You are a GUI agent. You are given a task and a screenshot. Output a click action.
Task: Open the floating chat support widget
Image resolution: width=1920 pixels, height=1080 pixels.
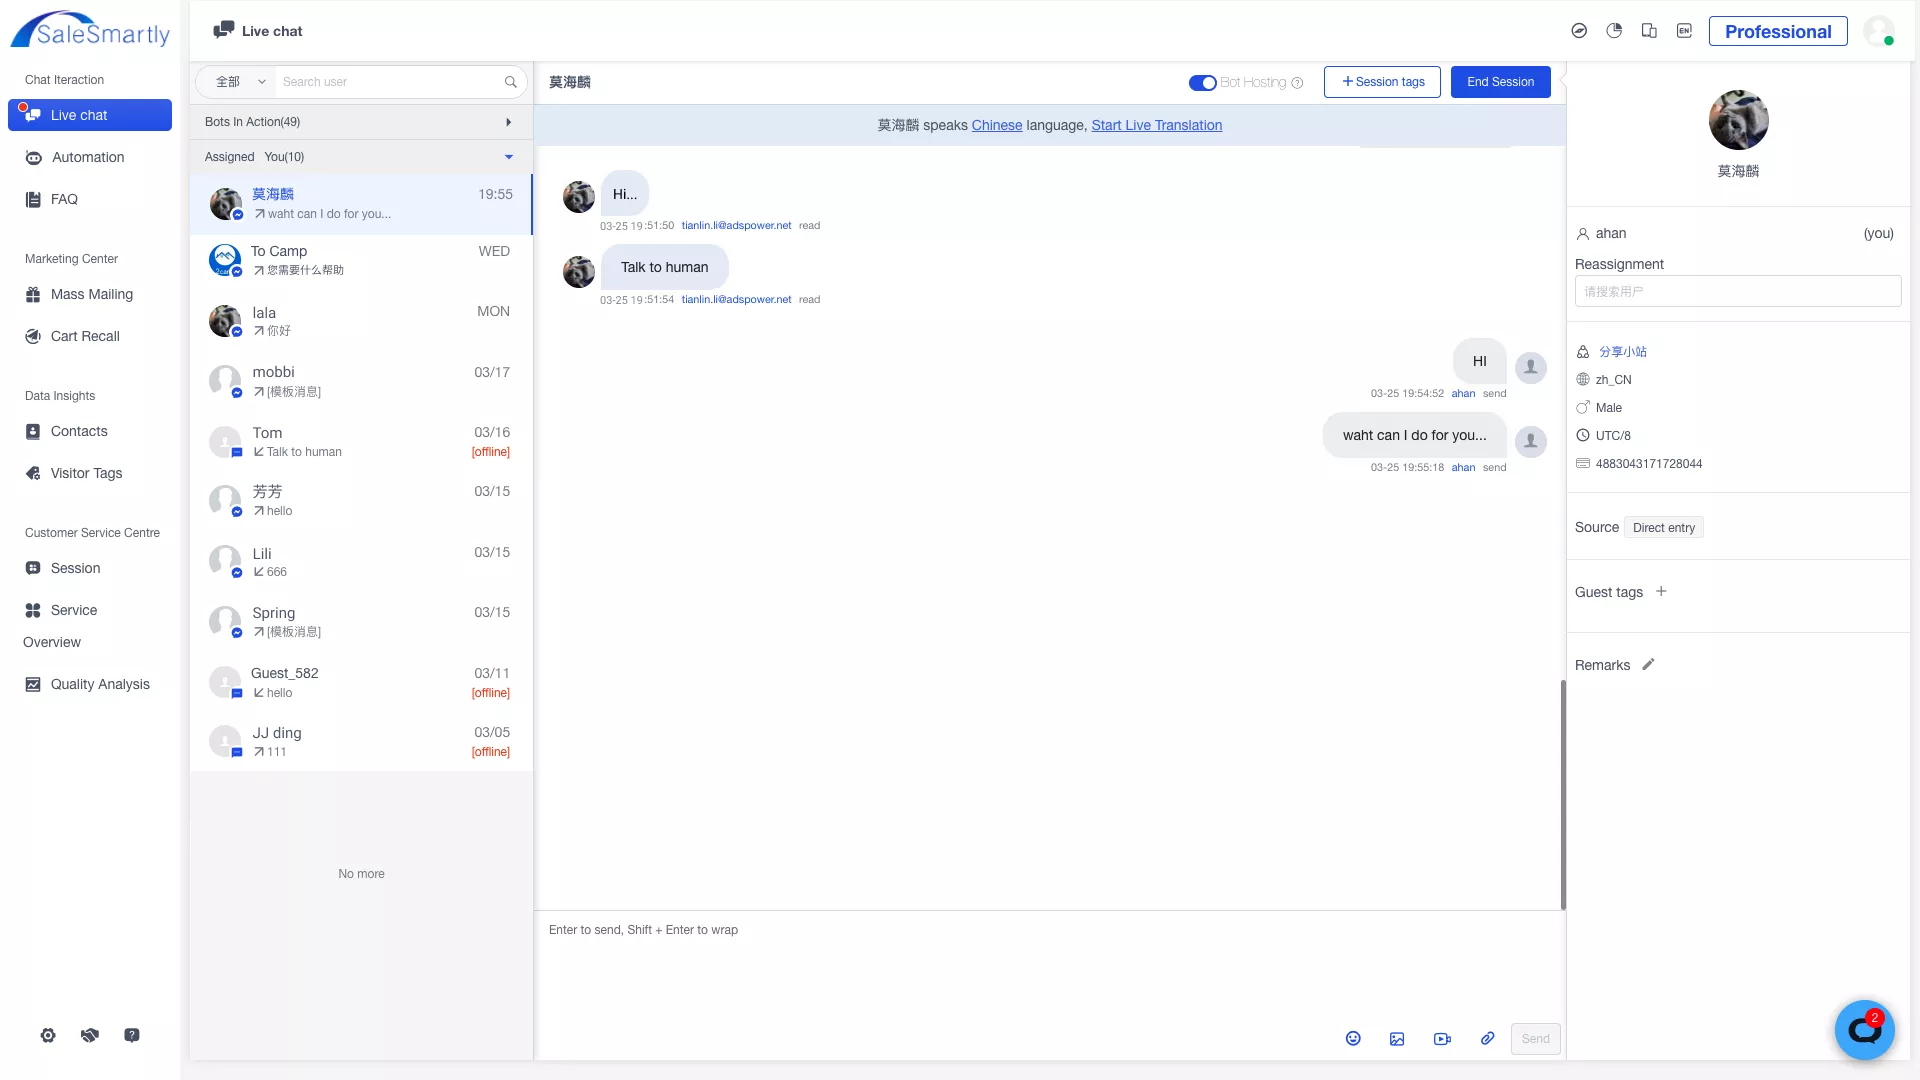click(x=1864, y=1030)
